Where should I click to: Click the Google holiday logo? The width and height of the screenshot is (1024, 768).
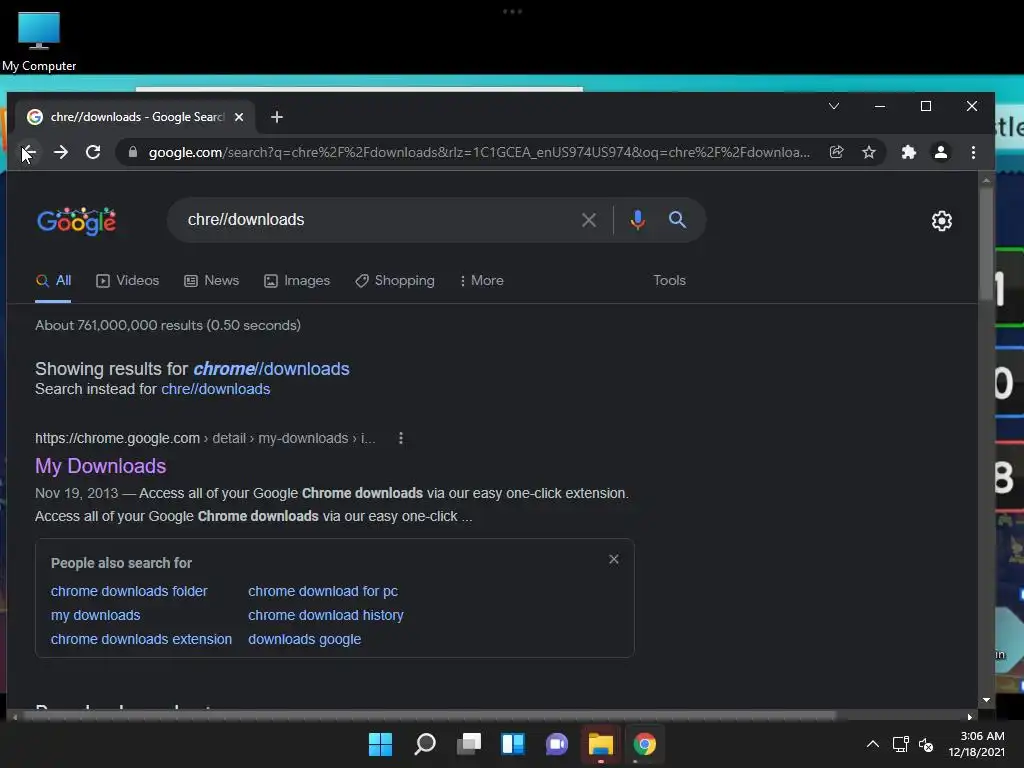tap(77, 221)
